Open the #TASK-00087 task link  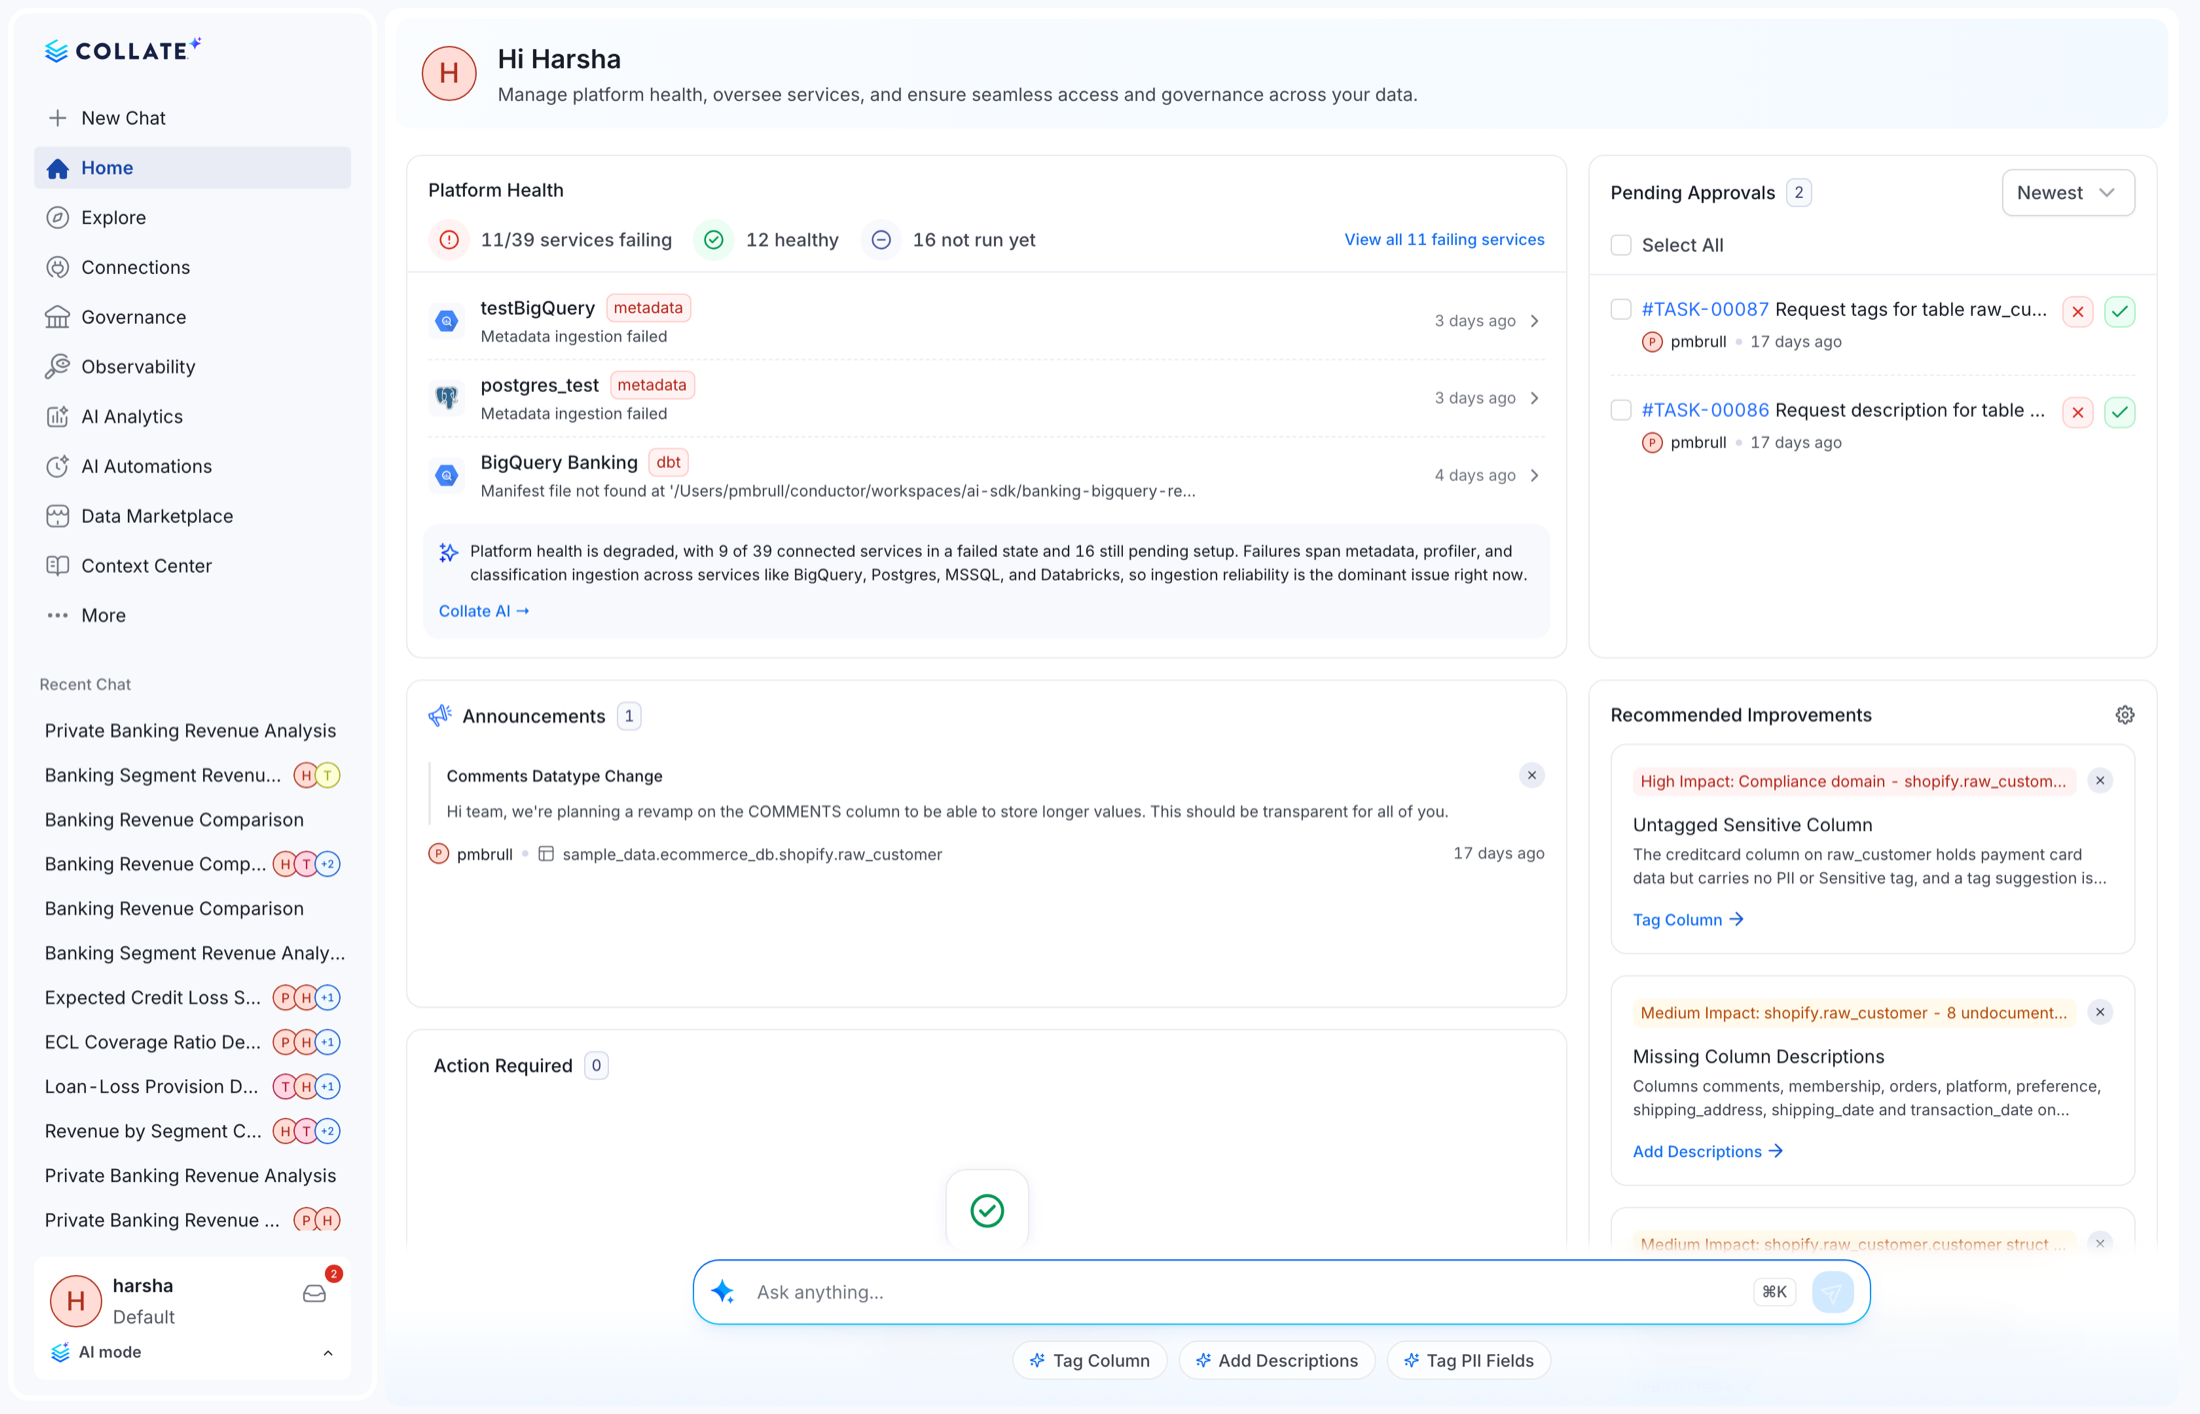tap(1705, 309)
